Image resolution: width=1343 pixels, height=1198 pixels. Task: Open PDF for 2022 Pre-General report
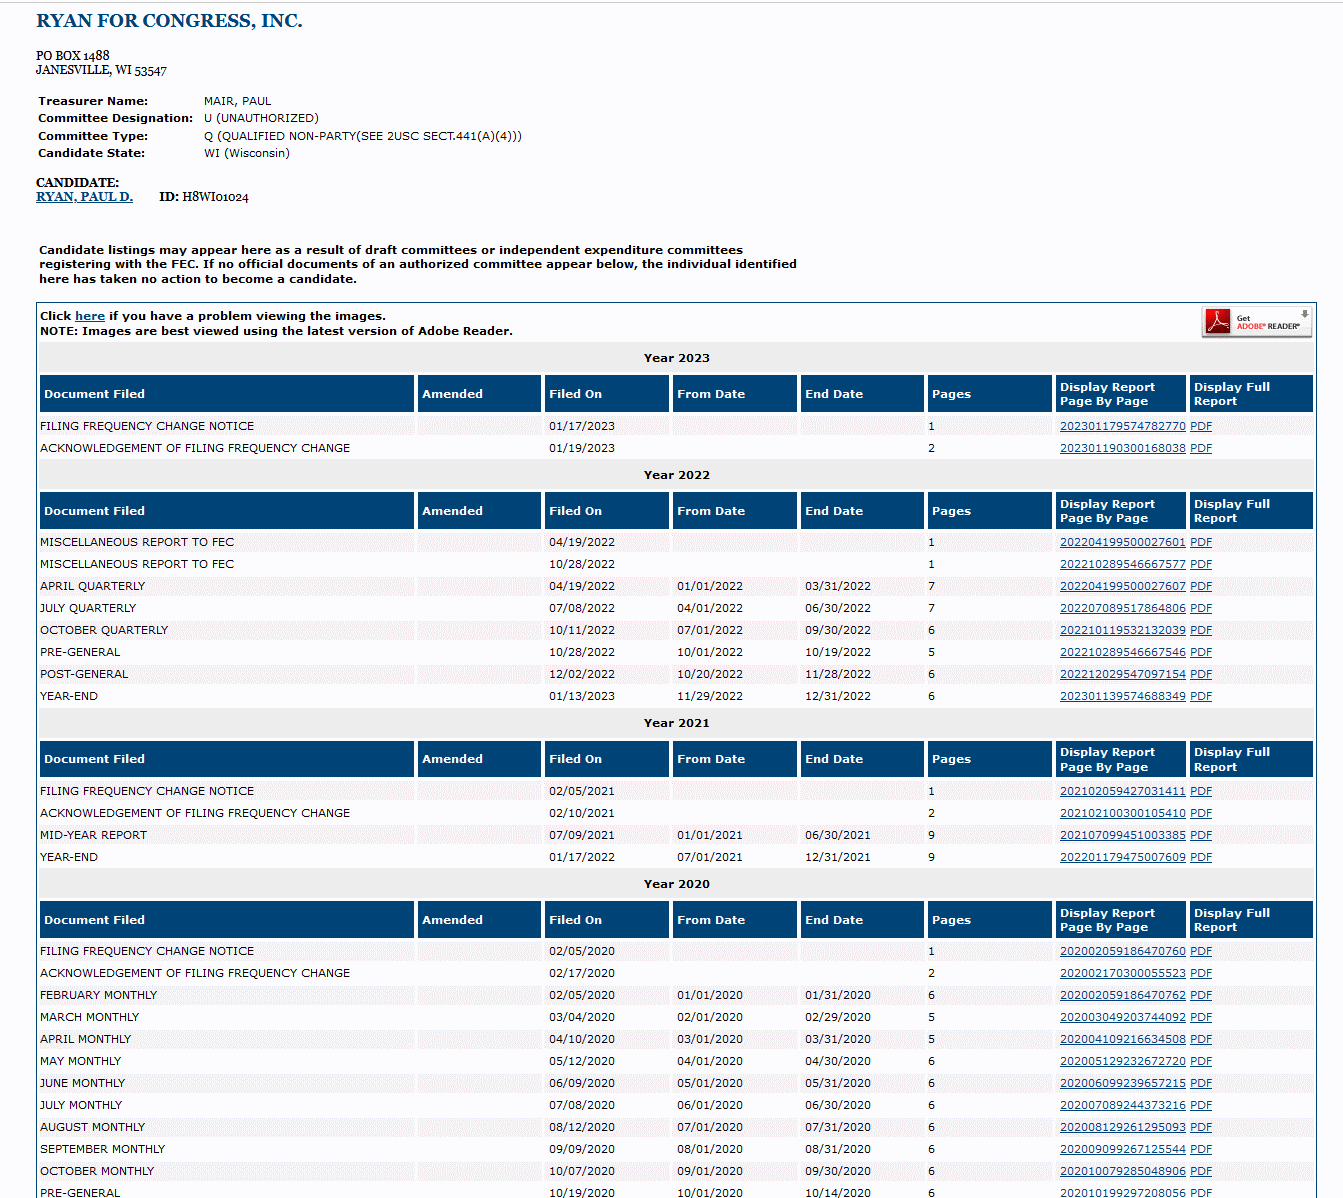point(1201,652)
